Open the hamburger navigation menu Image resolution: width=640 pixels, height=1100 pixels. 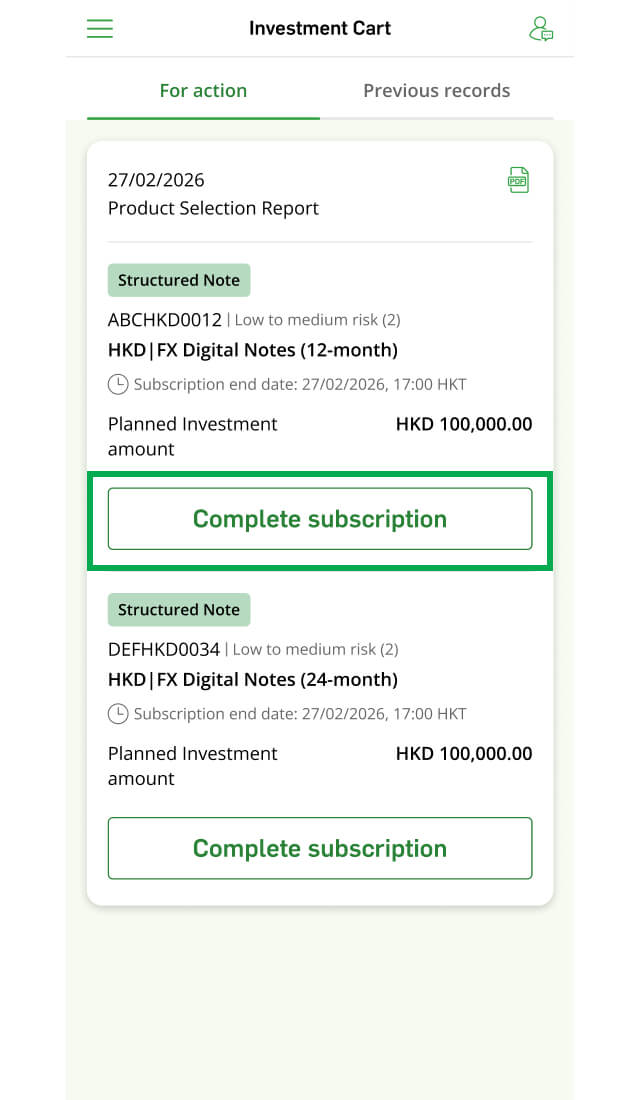pyautogui.click(x=100, y=28)
